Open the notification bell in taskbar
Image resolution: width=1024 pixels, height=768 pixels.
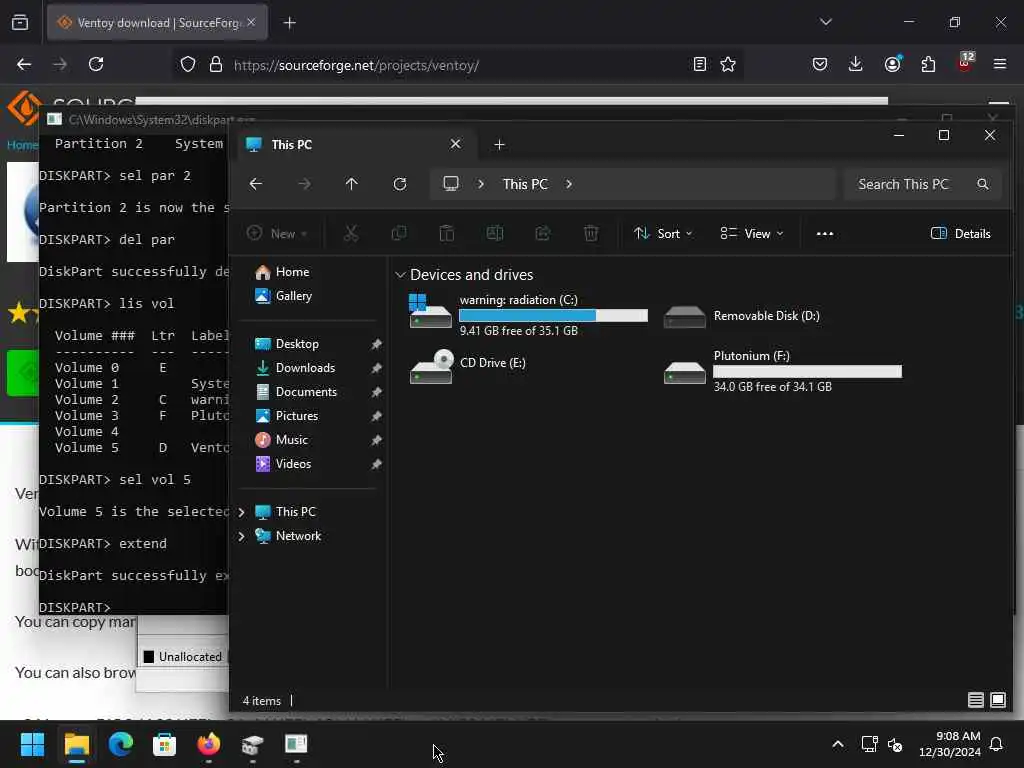tap(997, 744)
